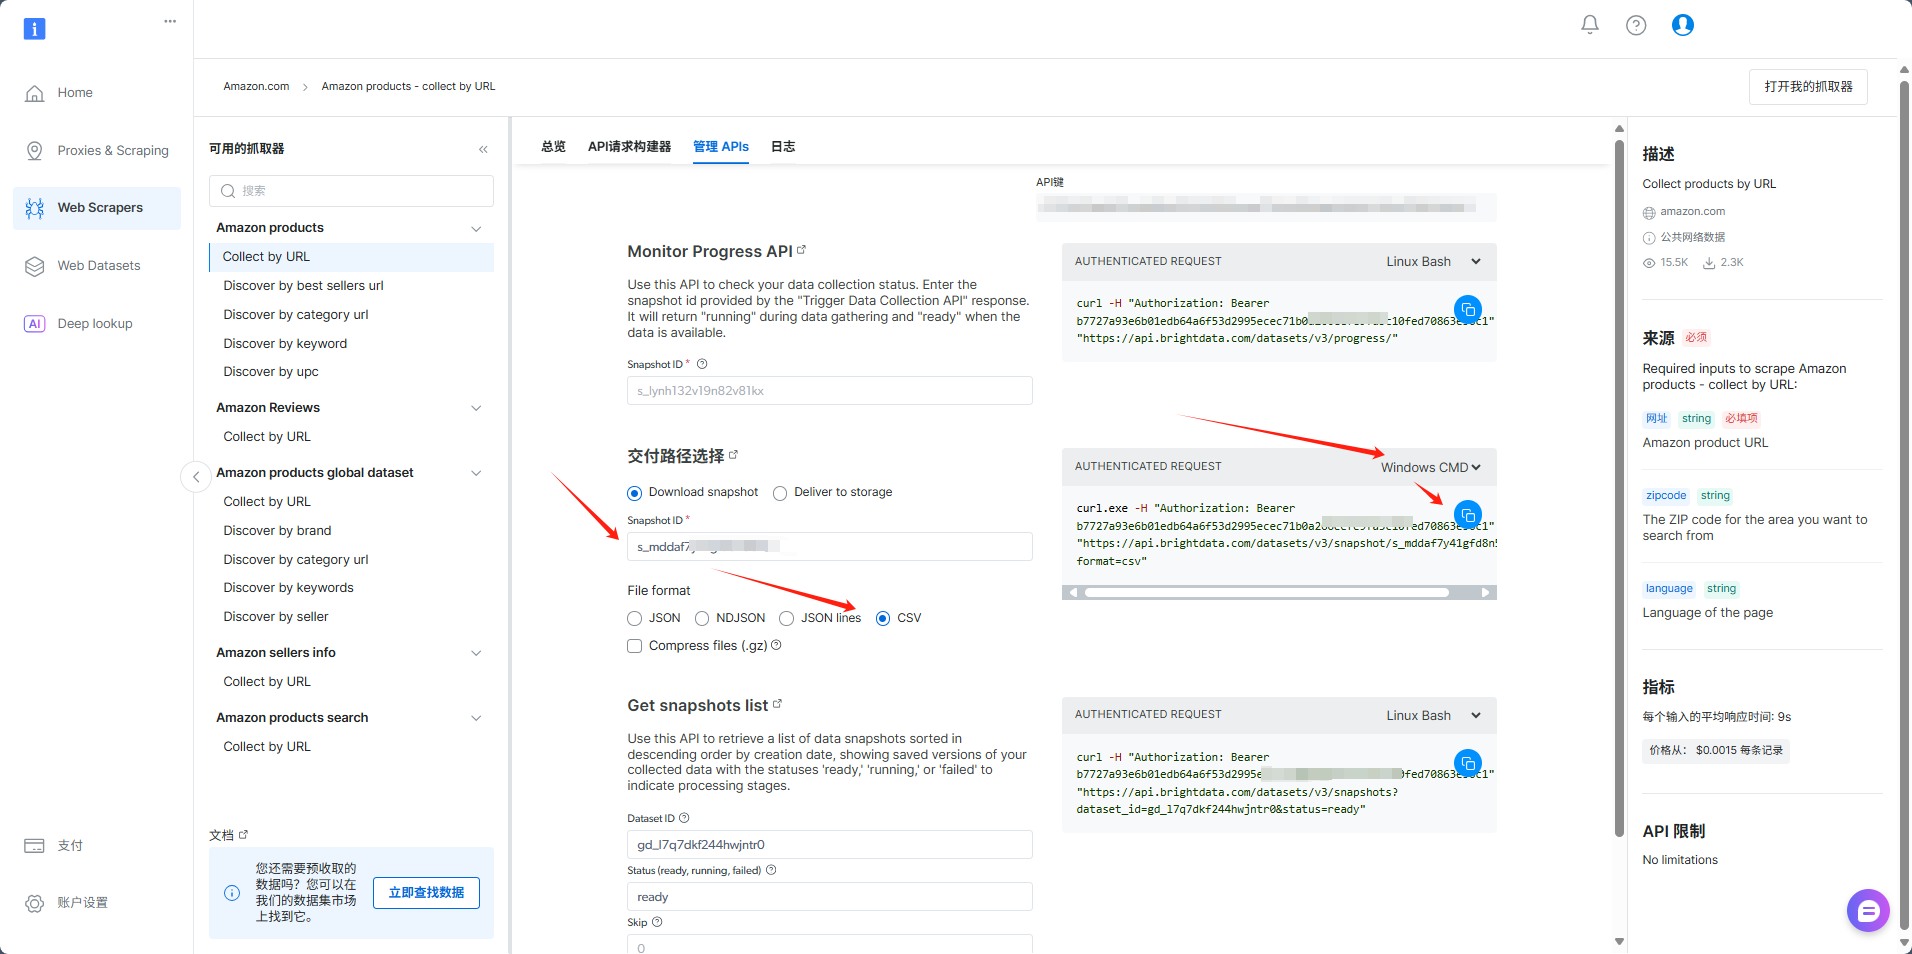Copy the snapshots list curl command

point(1467,763)
